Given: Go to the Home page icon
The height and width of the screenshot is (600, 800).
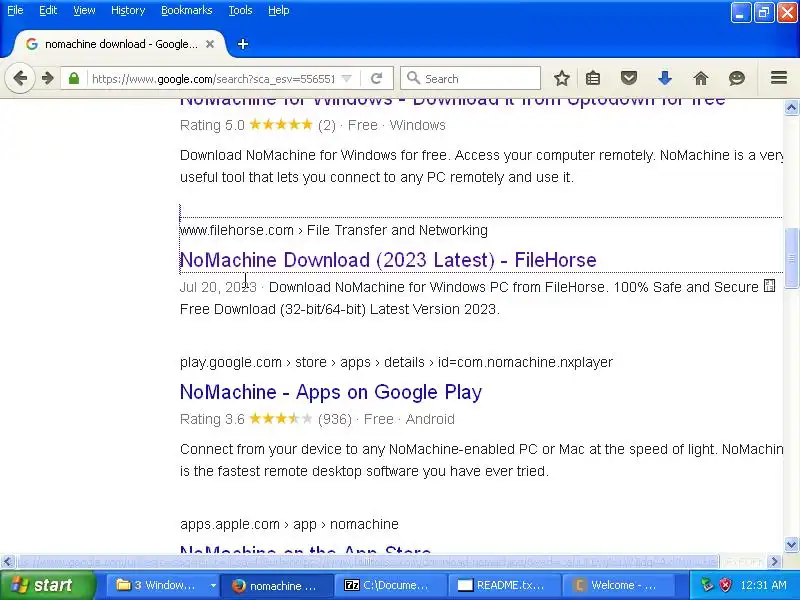Looking at the screenshot, I should point(701,79).
